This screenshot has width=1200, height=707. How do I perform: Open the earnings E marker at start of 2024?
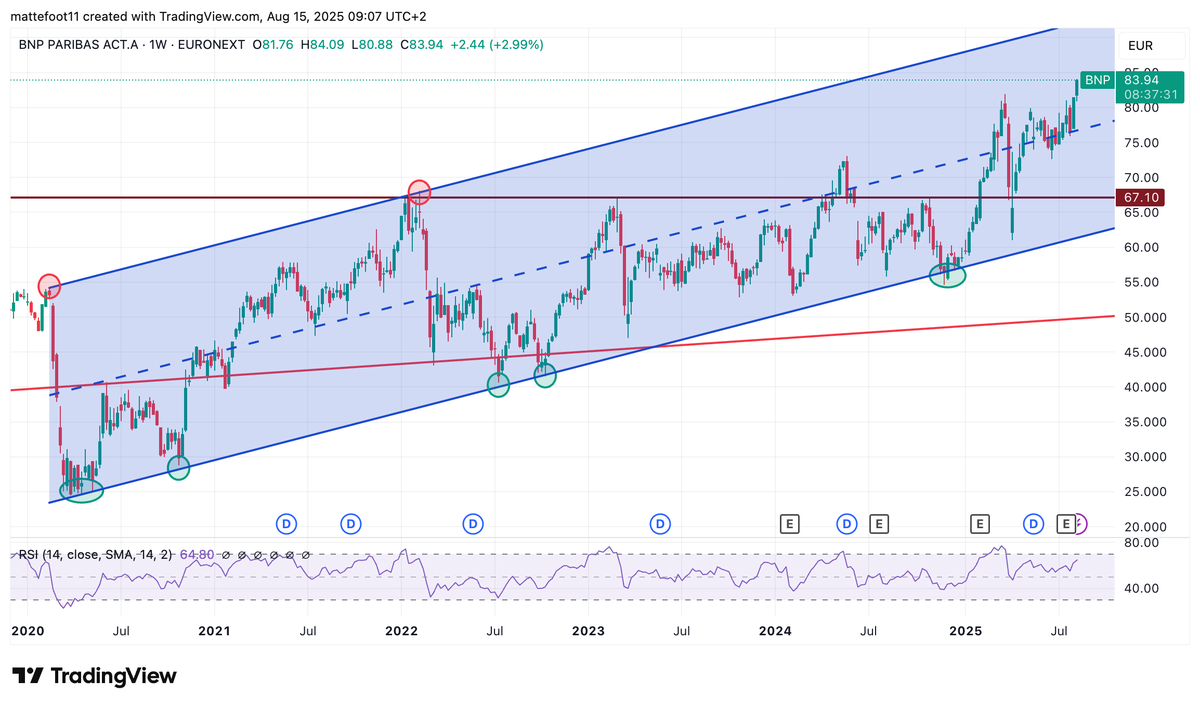pyautogui.click(x=790, y=523)
